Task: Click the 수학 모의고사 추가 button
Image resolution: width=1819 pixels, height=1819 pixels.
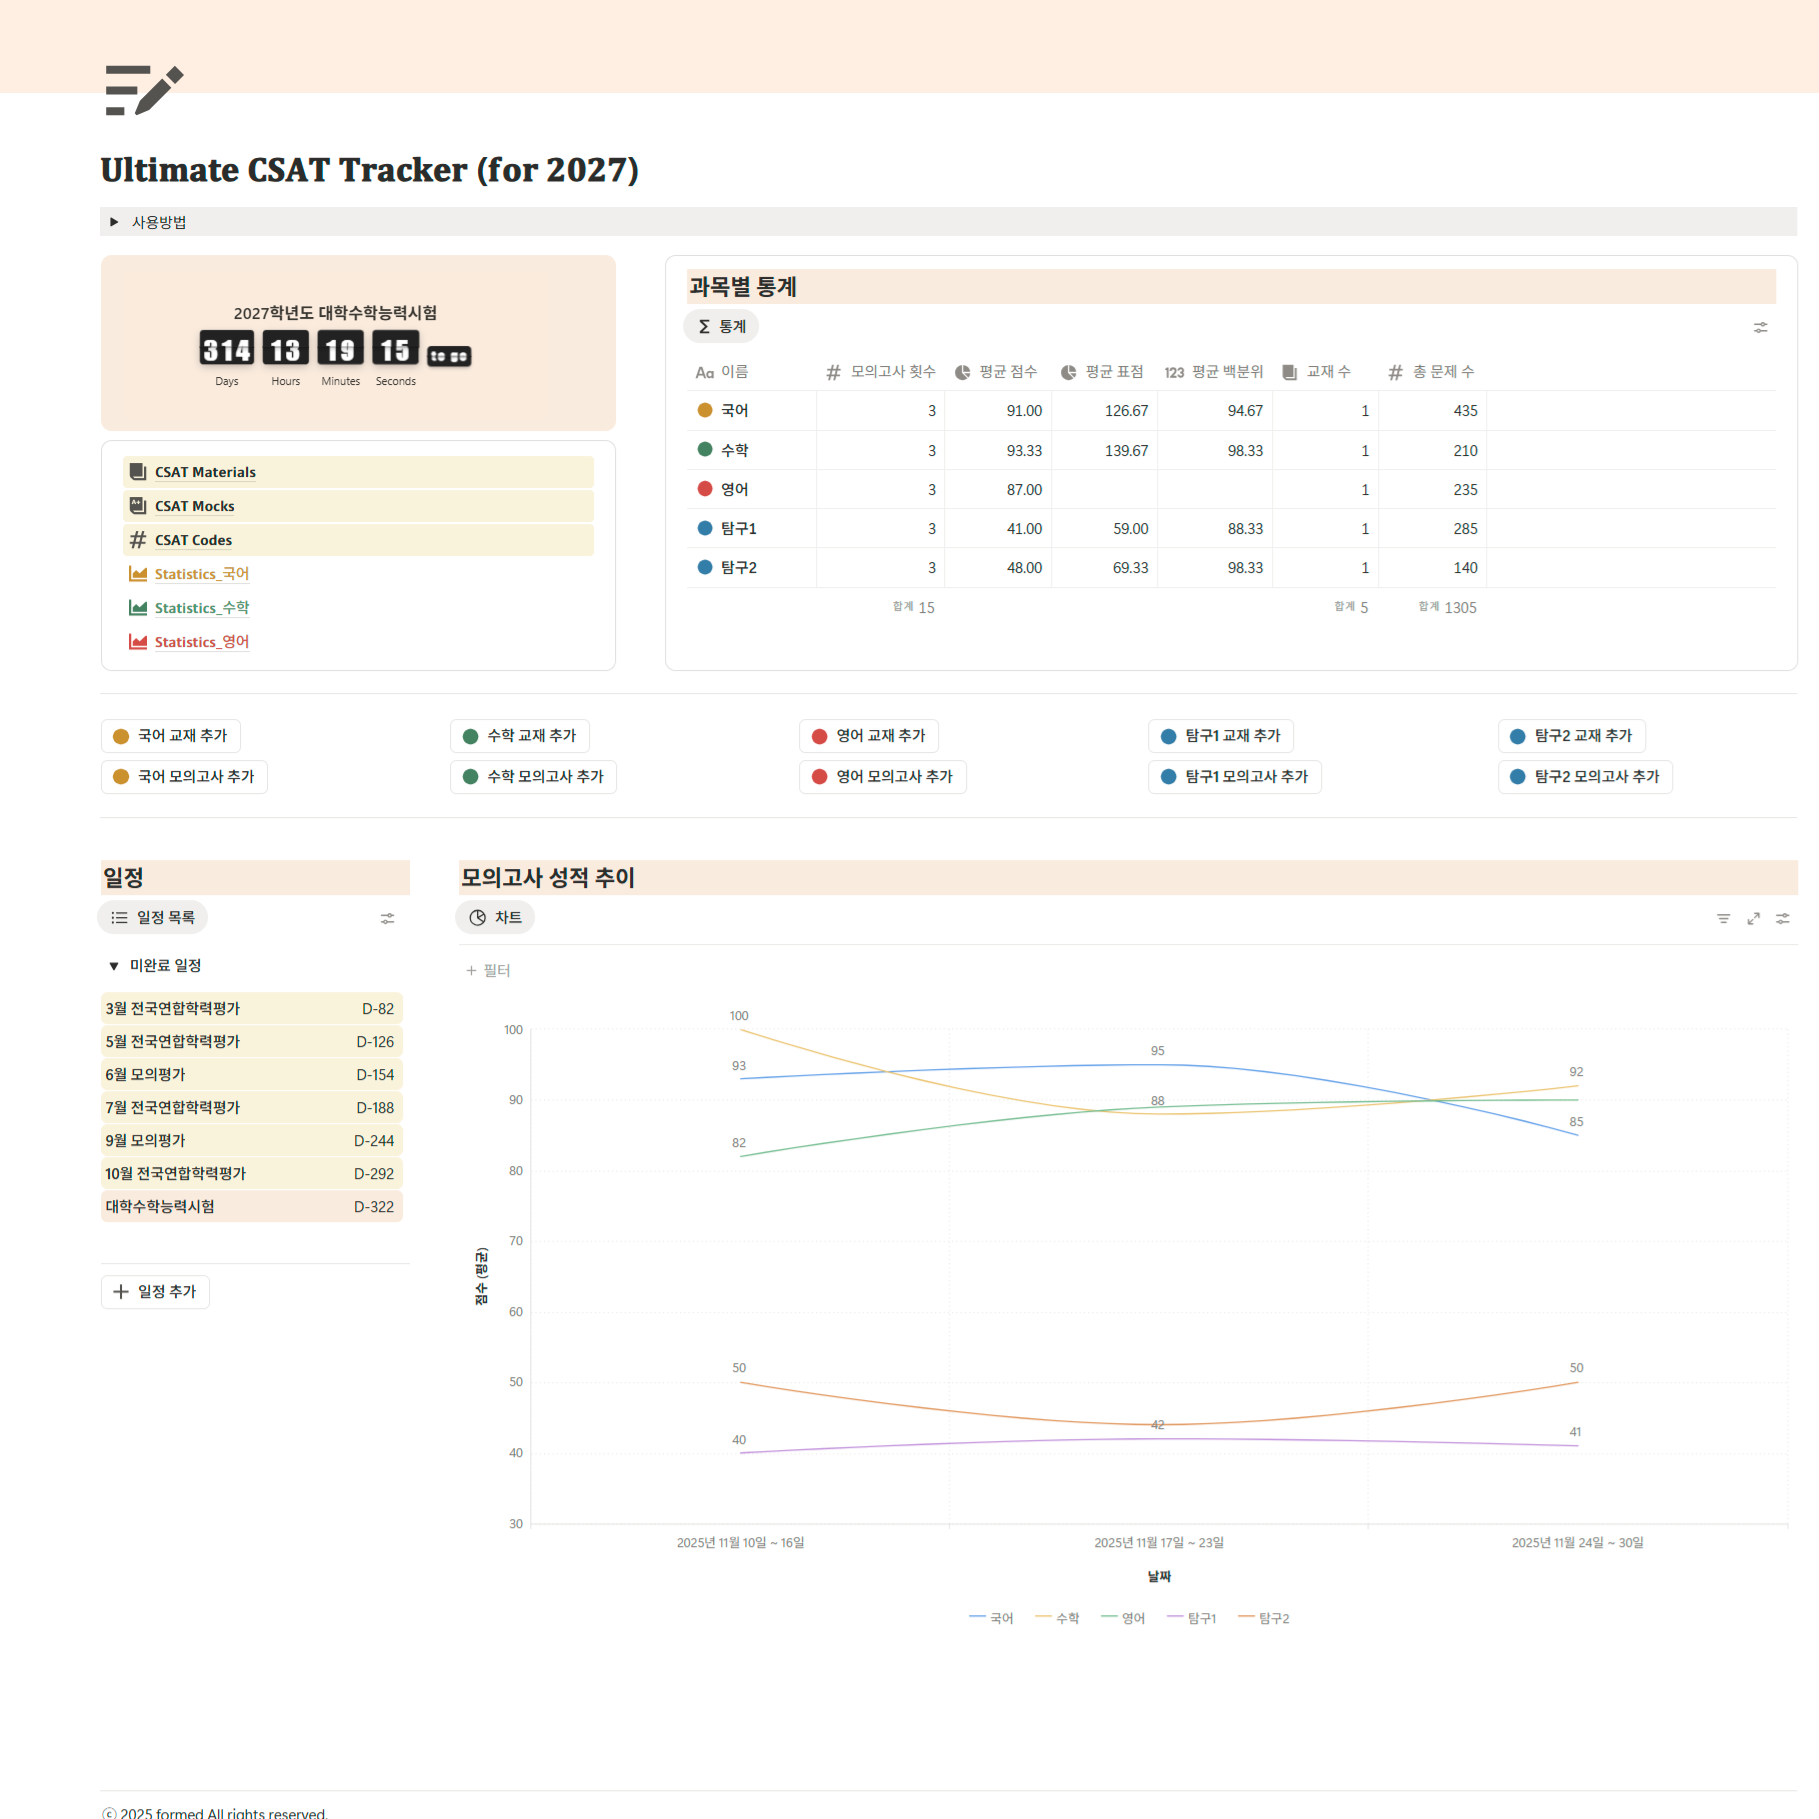Action: (x=534, y=777)
